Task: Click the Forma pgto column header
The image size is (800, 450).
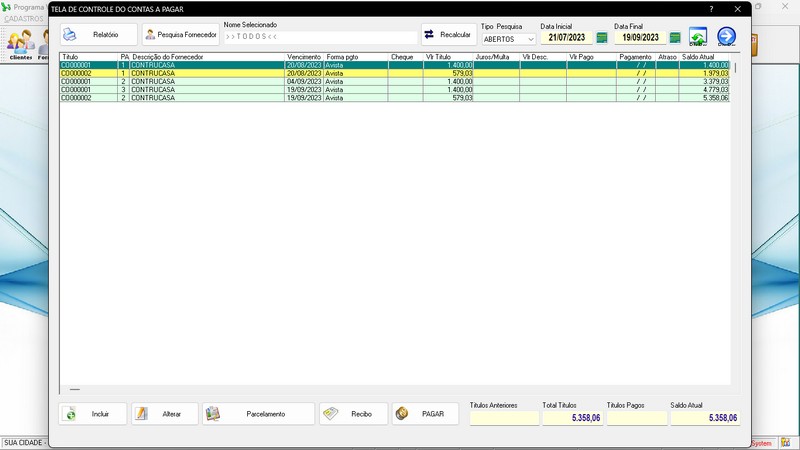Action: pos(356,57)
